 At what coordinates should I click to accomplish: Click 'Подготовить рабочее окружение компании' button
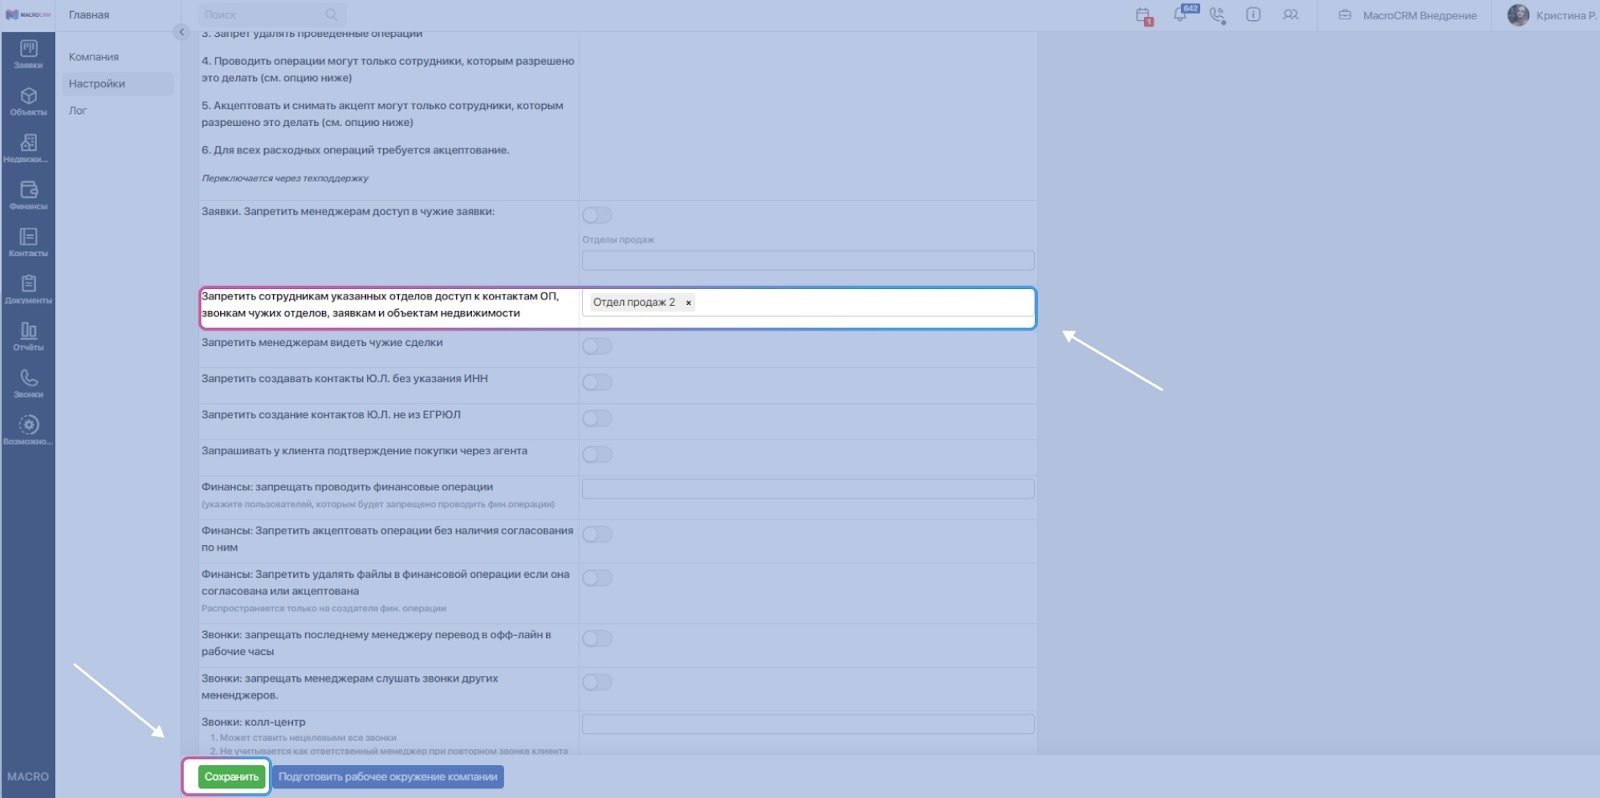point(387,777)
